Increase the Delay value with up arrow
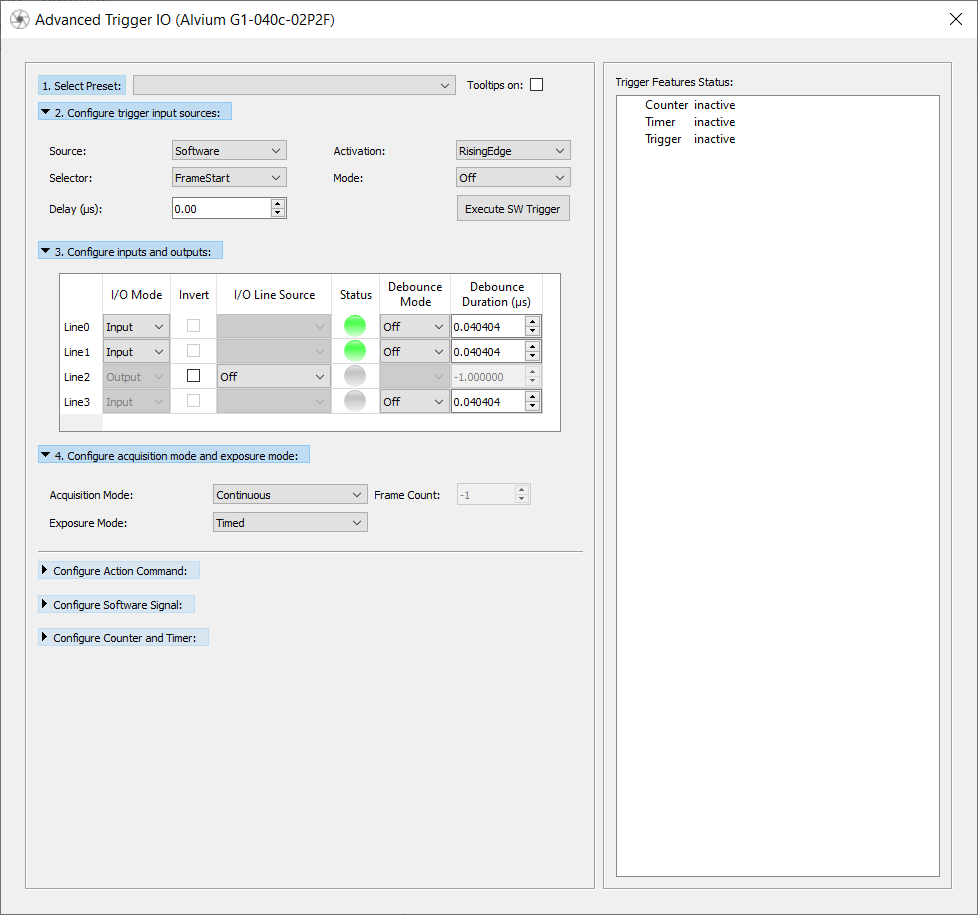This screenshot has width=978, height=915. pos(278,203)
